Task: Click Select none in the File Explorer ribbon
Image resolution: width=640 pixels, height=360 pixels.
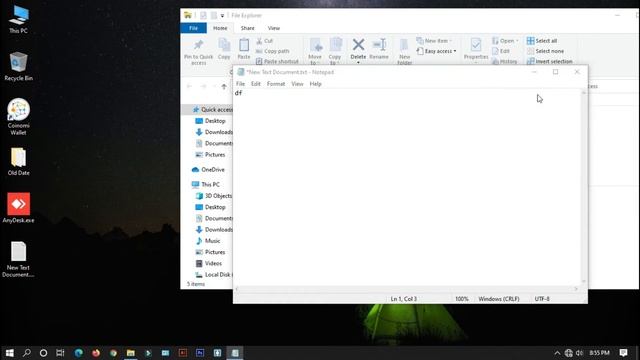Action: [x=545, y=51]
